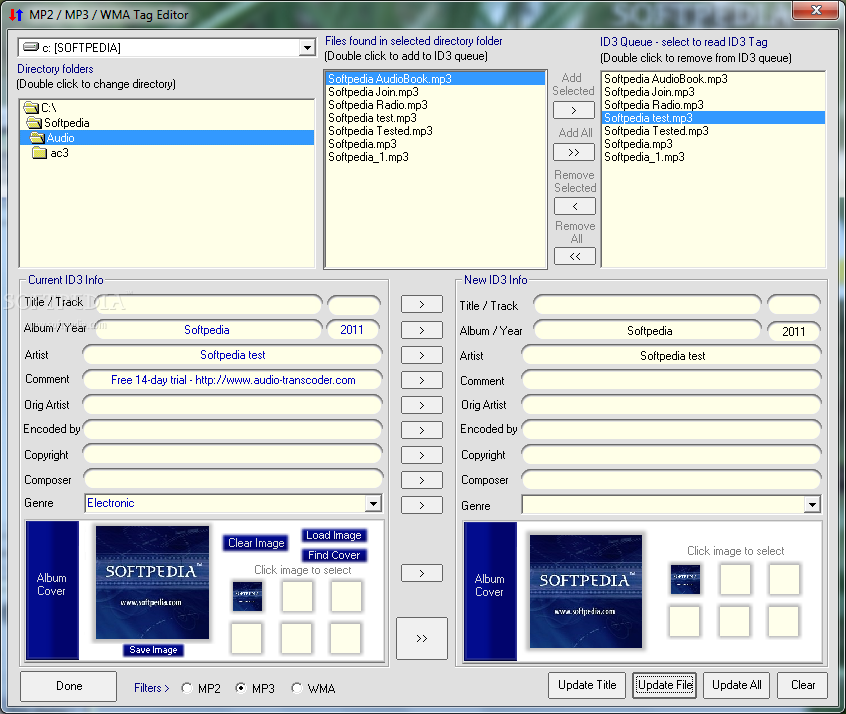Click new album cover large Softpedia image

(x=586, y=591)
